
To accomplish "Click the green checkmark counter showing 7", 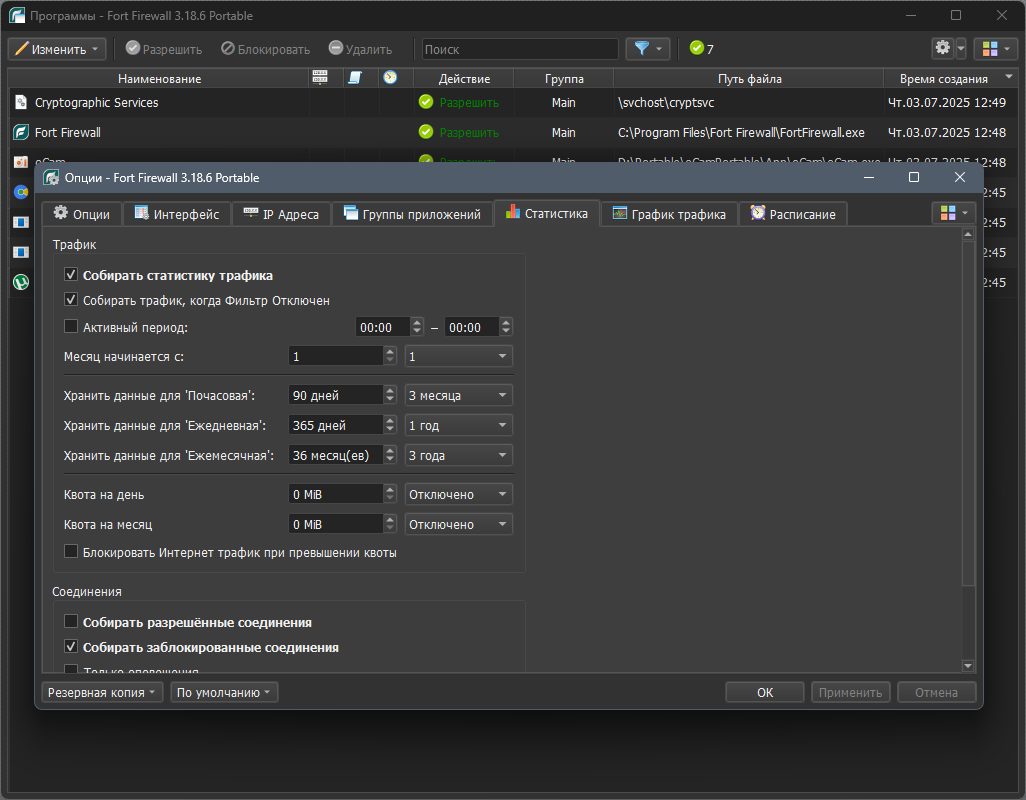I will point(701,48).
